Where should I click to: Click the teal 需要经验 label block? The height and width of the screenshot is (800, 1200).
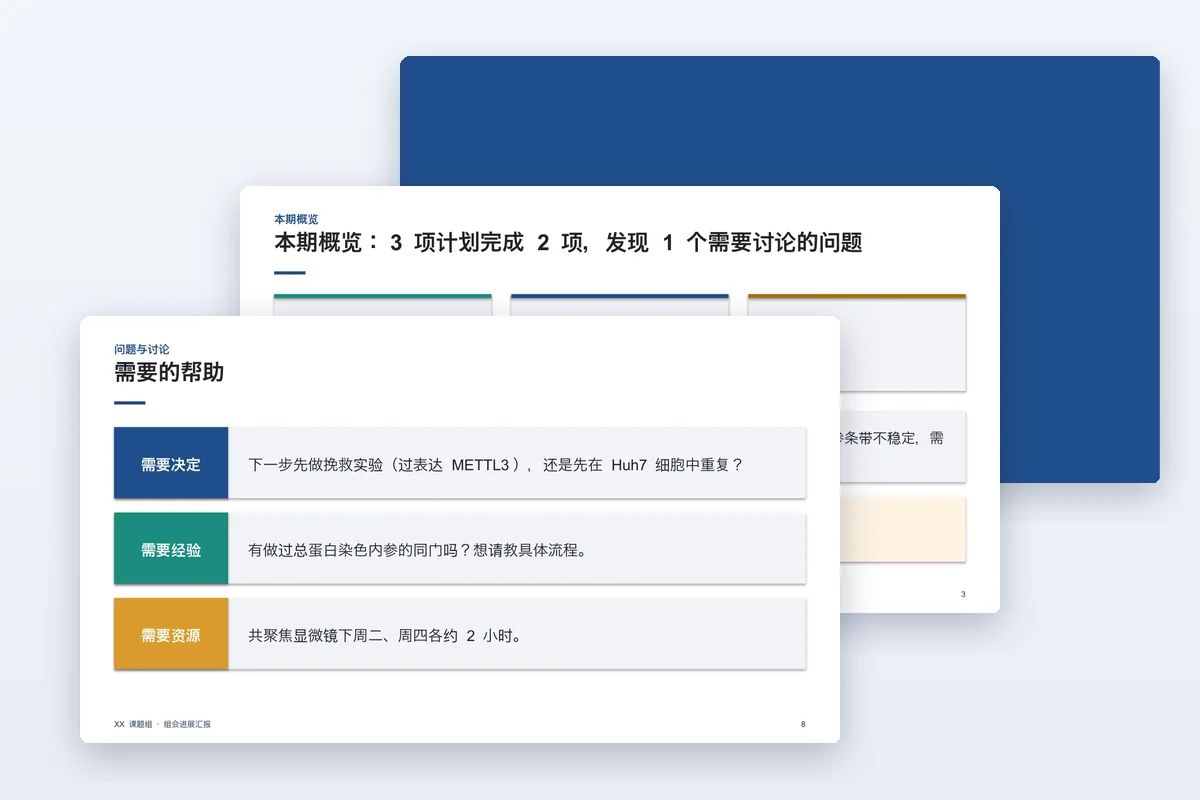[x=171, y=548]
